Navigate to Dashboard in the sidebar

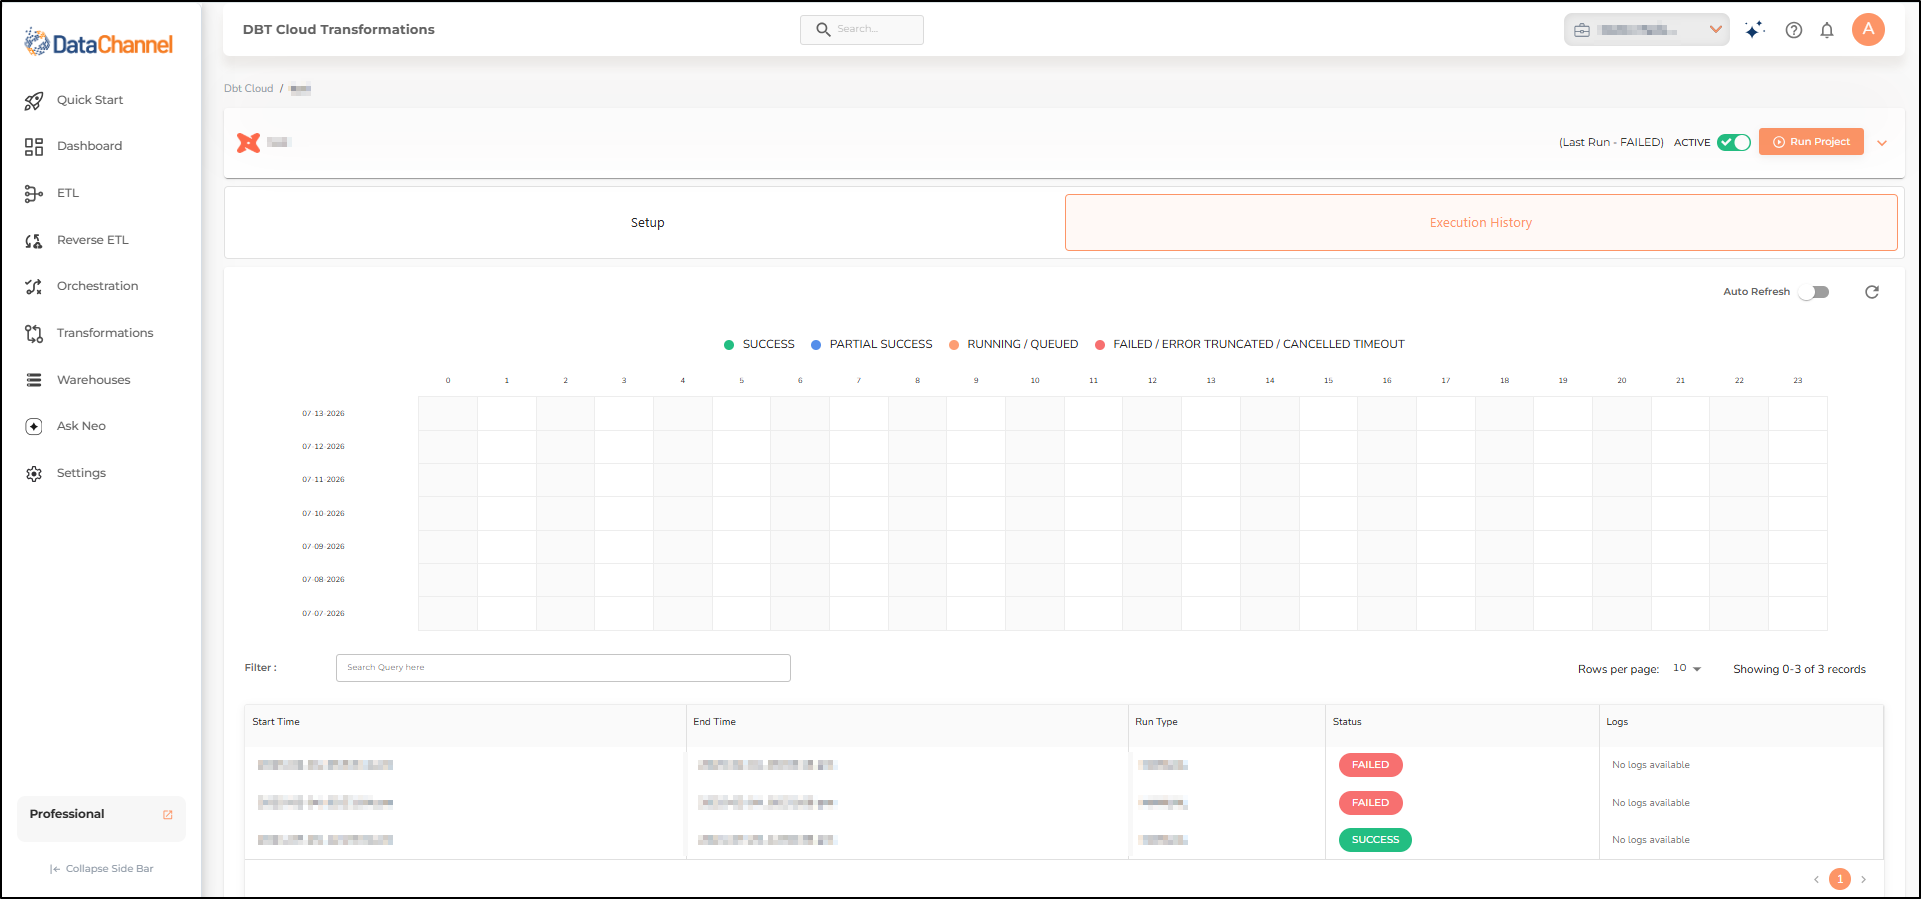[90, 147]
